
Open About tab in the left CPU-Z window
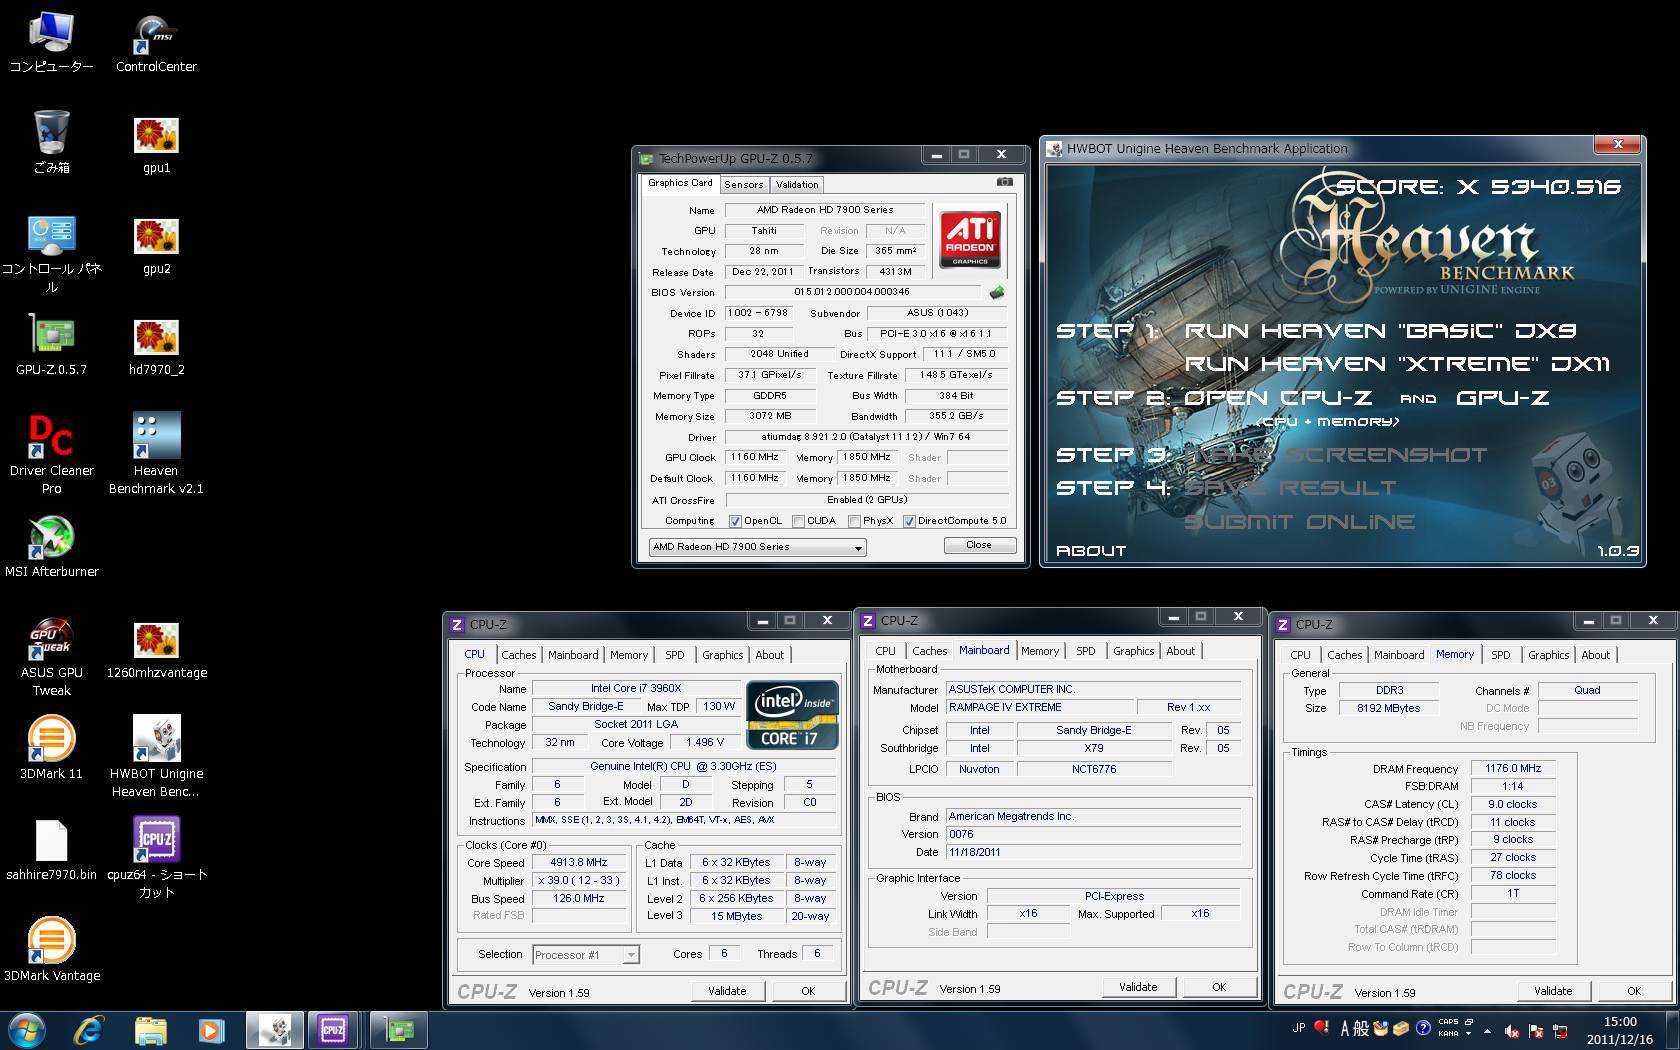click(770, 655)
